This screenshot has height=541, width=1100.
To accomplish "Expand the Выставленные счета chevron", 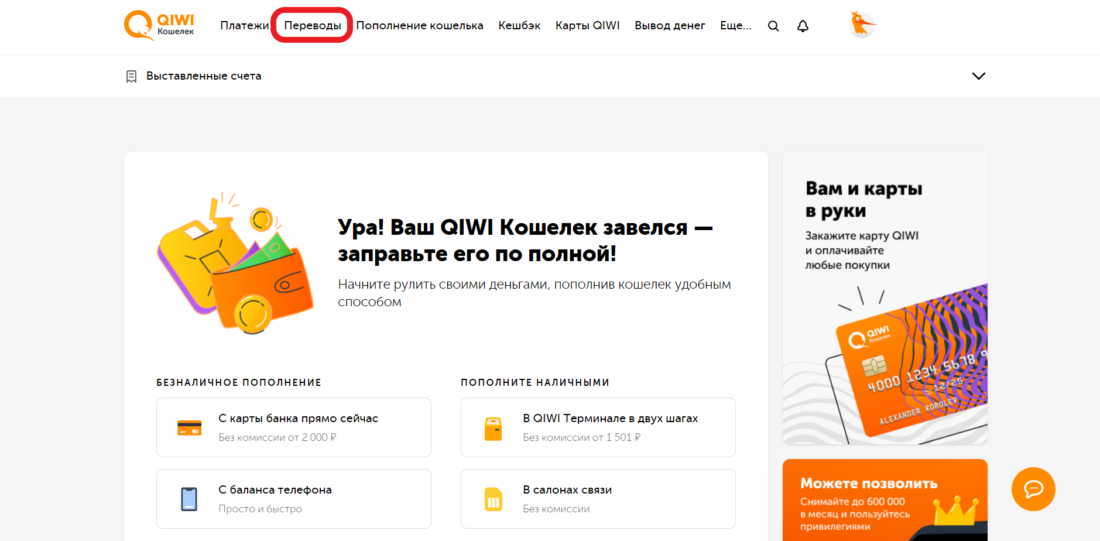I will click(x=978, y=76).
